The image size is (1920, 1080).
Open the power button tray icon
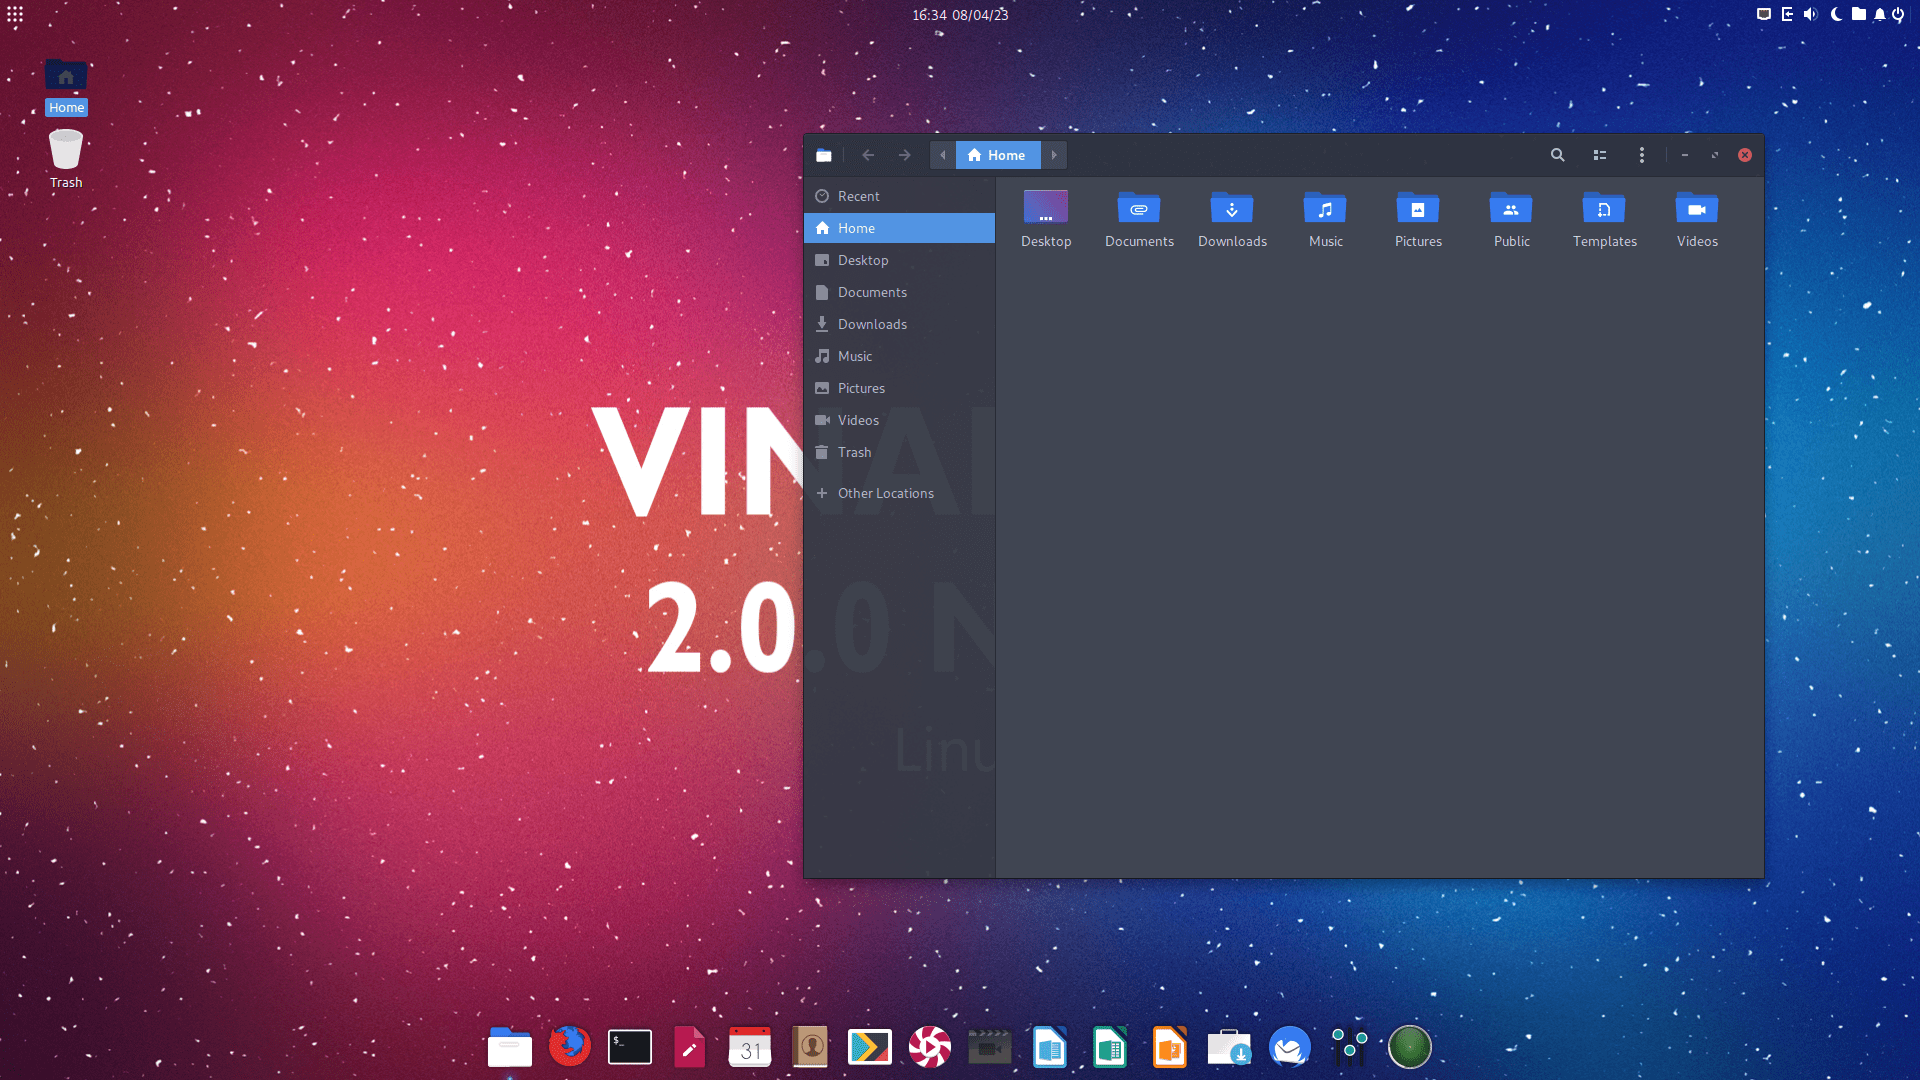1898,14
